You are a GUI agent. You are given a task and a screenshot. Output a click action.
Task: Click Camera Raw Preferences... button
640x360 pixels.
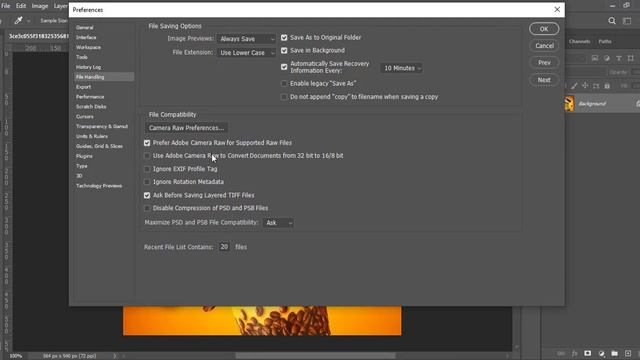coord(187,128)
